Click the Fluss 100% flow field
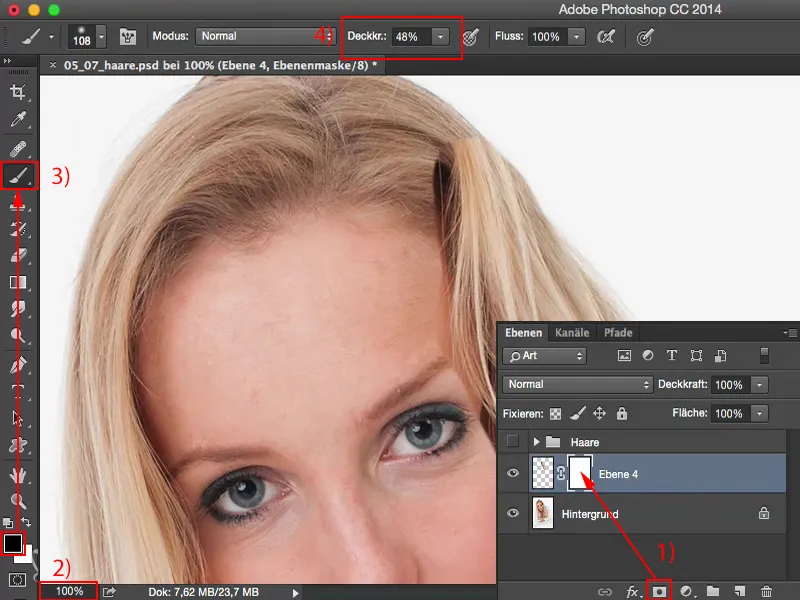Image resolution: width=800 pixels, height=600 pixels. [x=546, y=37]
